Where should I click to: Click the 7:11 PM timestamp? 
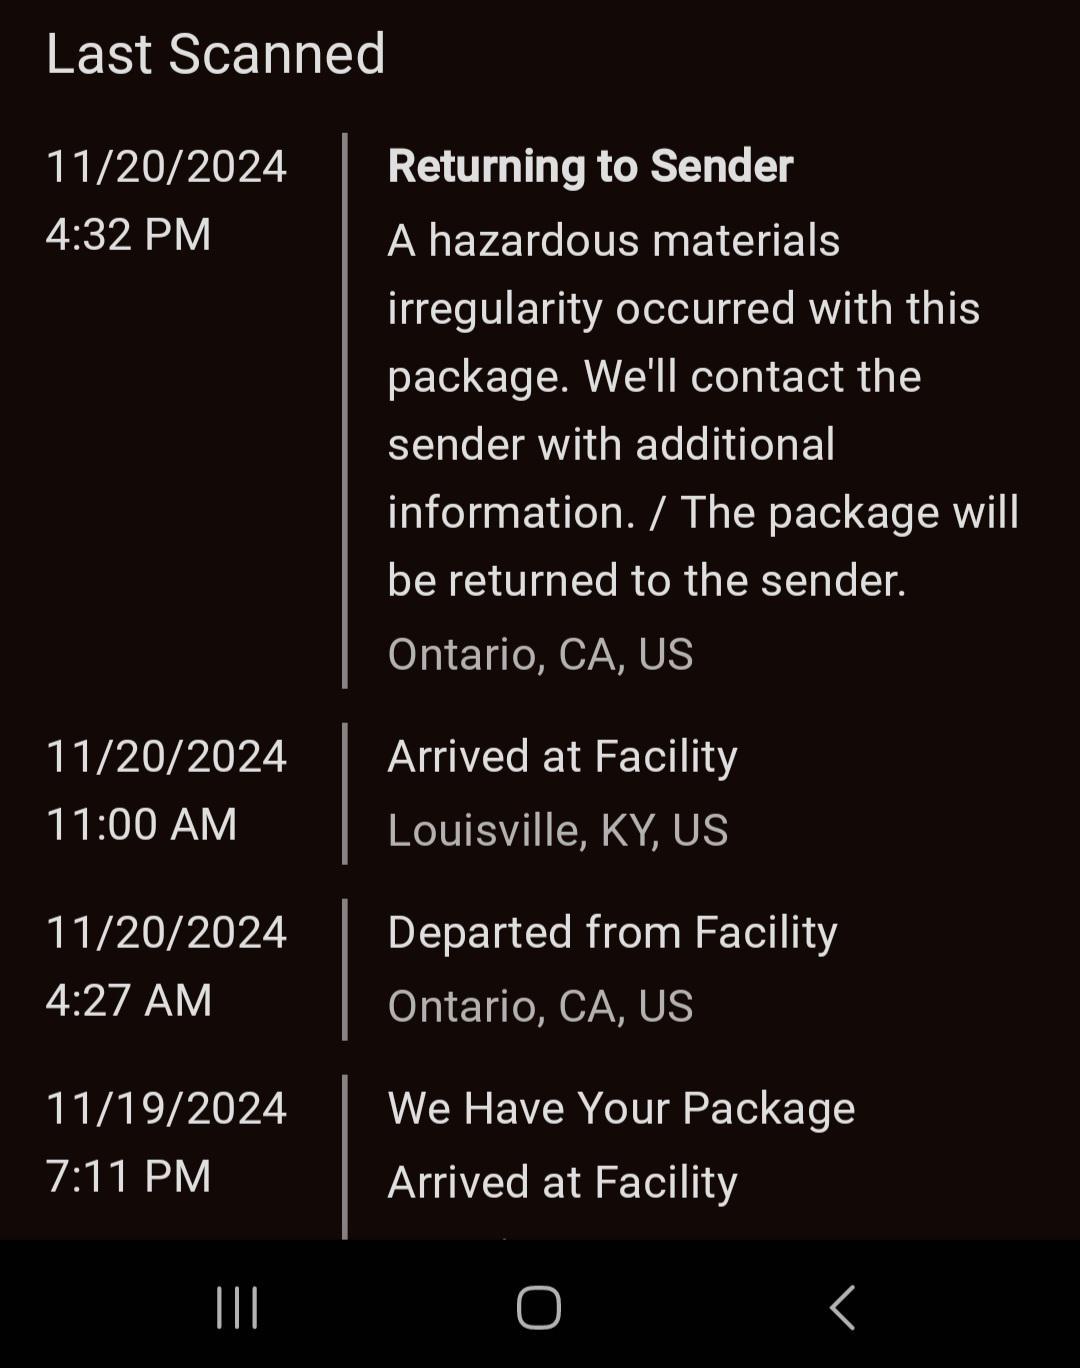(x=128, y=1177)
